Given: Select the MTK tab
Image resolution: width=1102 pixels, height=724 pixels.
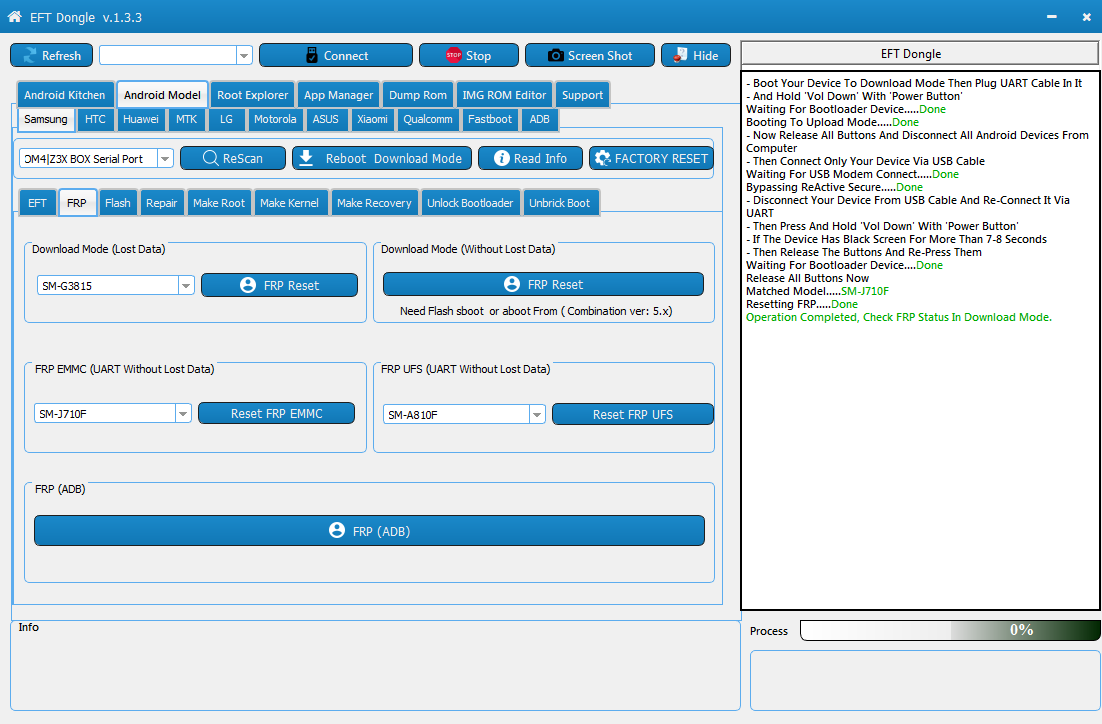Looking at the screenshot, I should point(186,119).
